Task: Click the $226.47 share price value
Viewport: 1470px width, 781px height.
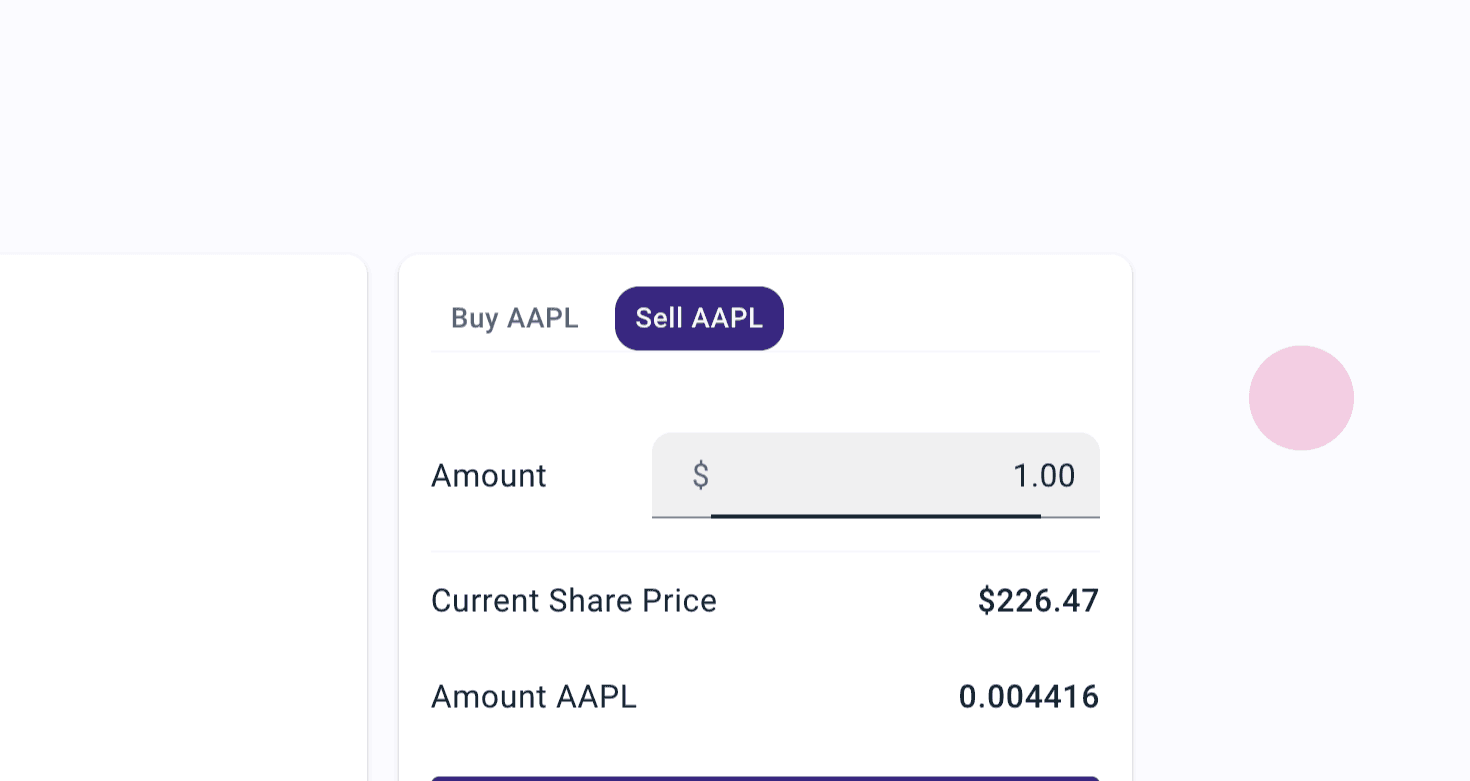Action: [1038, 601]
